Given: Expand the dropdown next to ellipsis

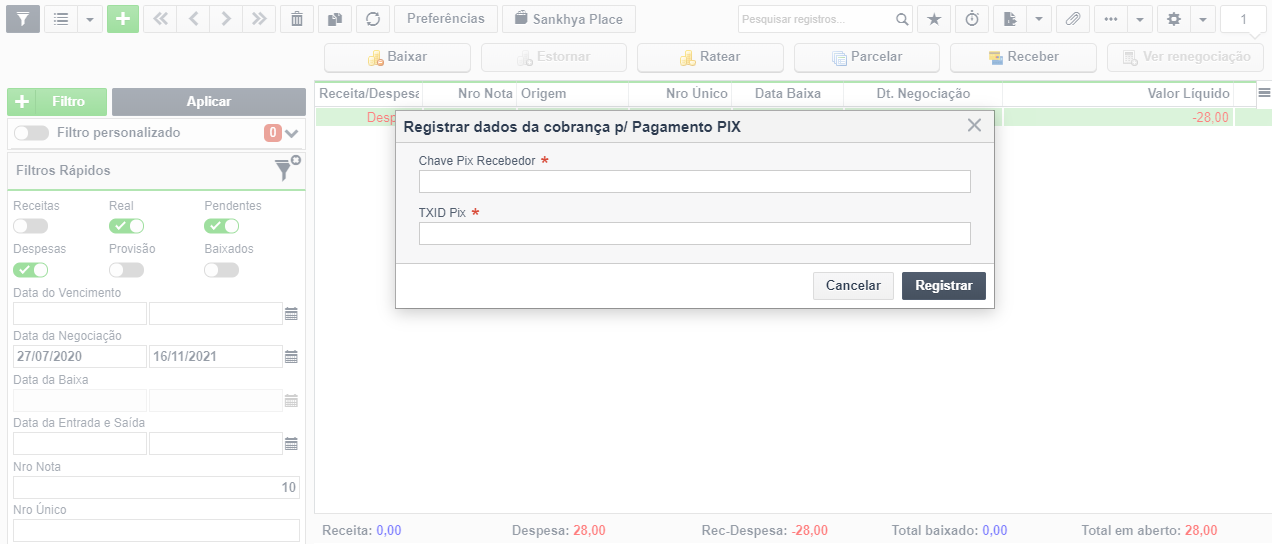Looking at the screenshot, I should [x=1140, y=18].
